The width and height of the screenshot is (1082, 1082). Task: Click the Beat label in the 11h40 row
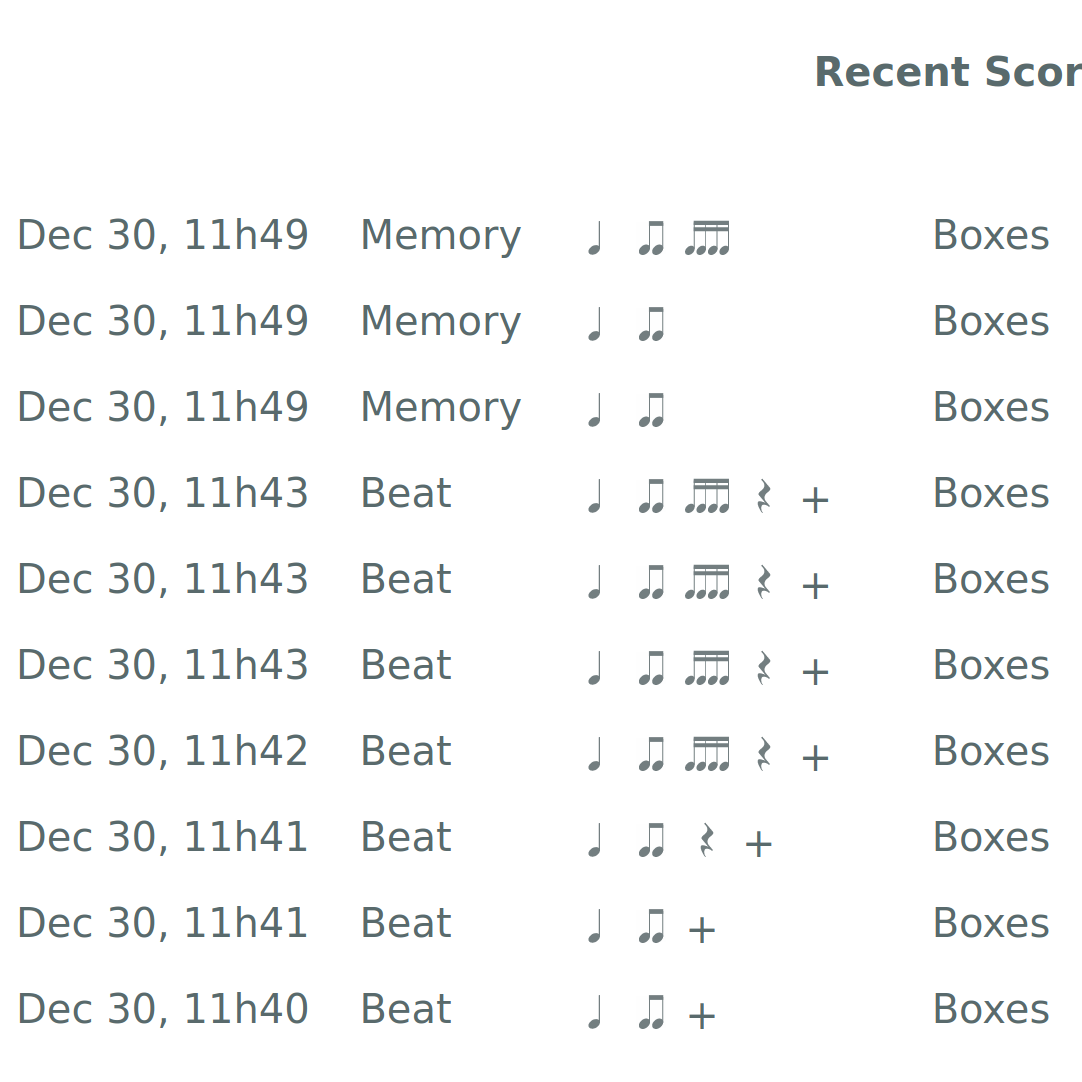click(x=406, y=1010)
